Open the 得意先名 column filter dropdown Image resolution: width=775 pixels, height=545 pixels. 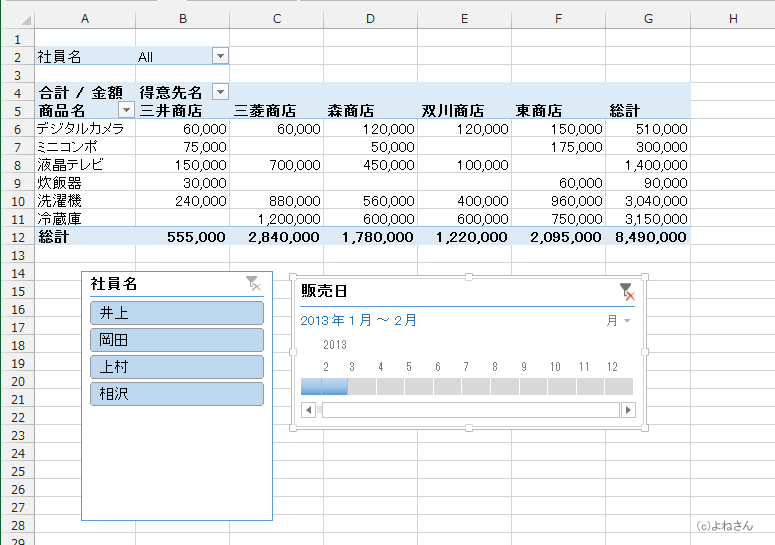(x=220, y=91)
